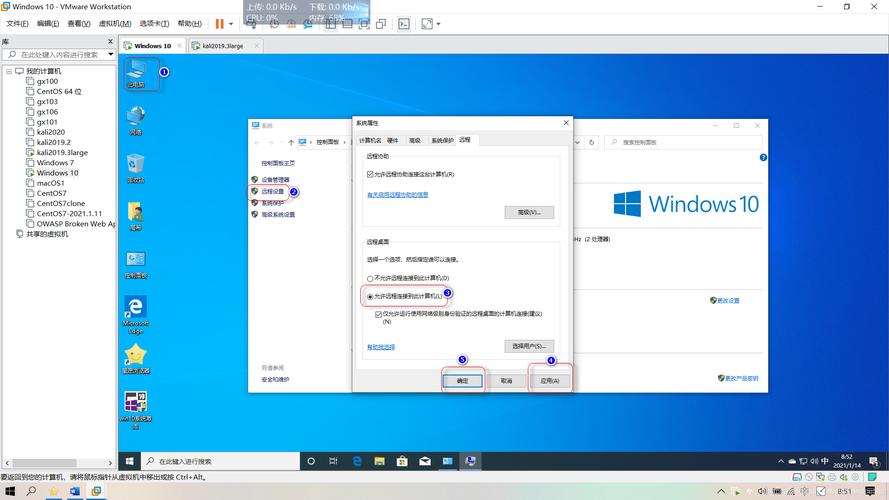This screenshot has height=500, width=889.
Task: Select the Microsoft Edge desktop icon
Action: coord(136,314)
